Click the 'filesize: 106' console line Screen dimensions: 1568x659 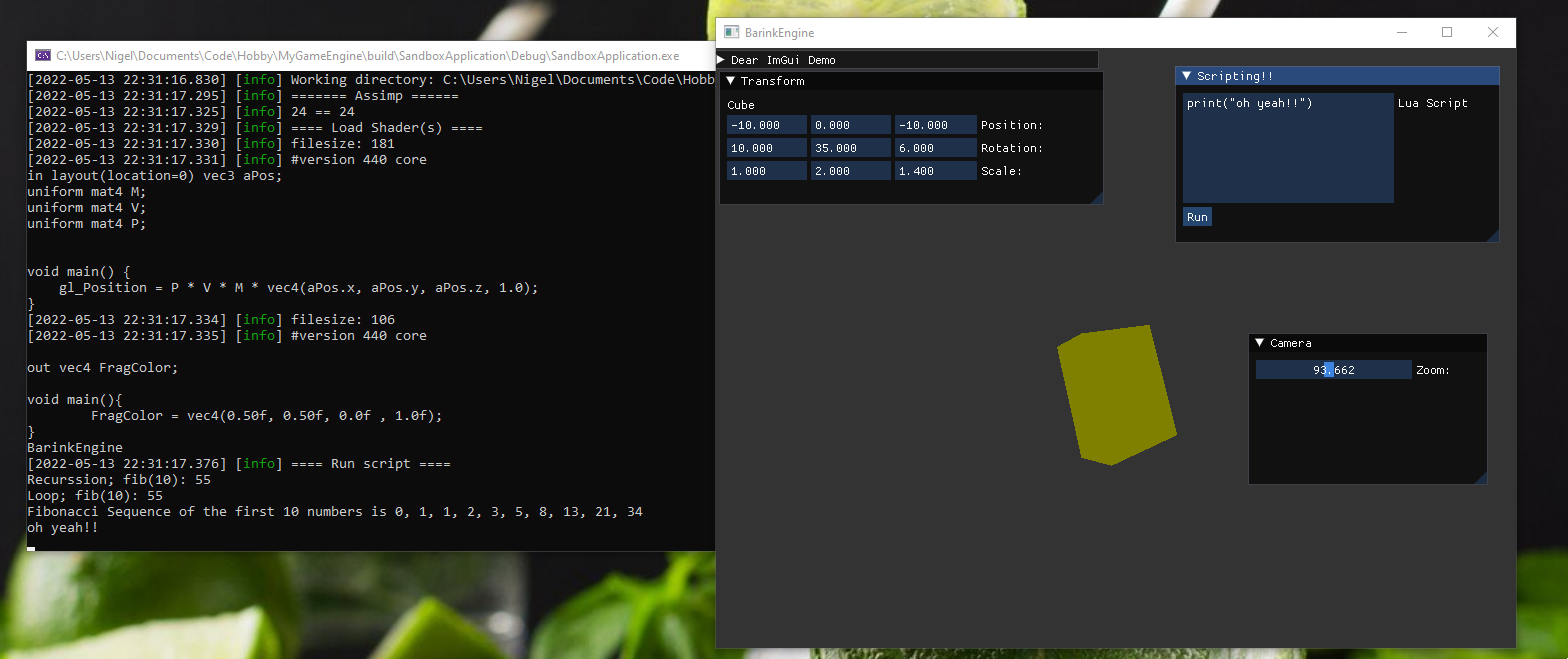coord(211,320)
